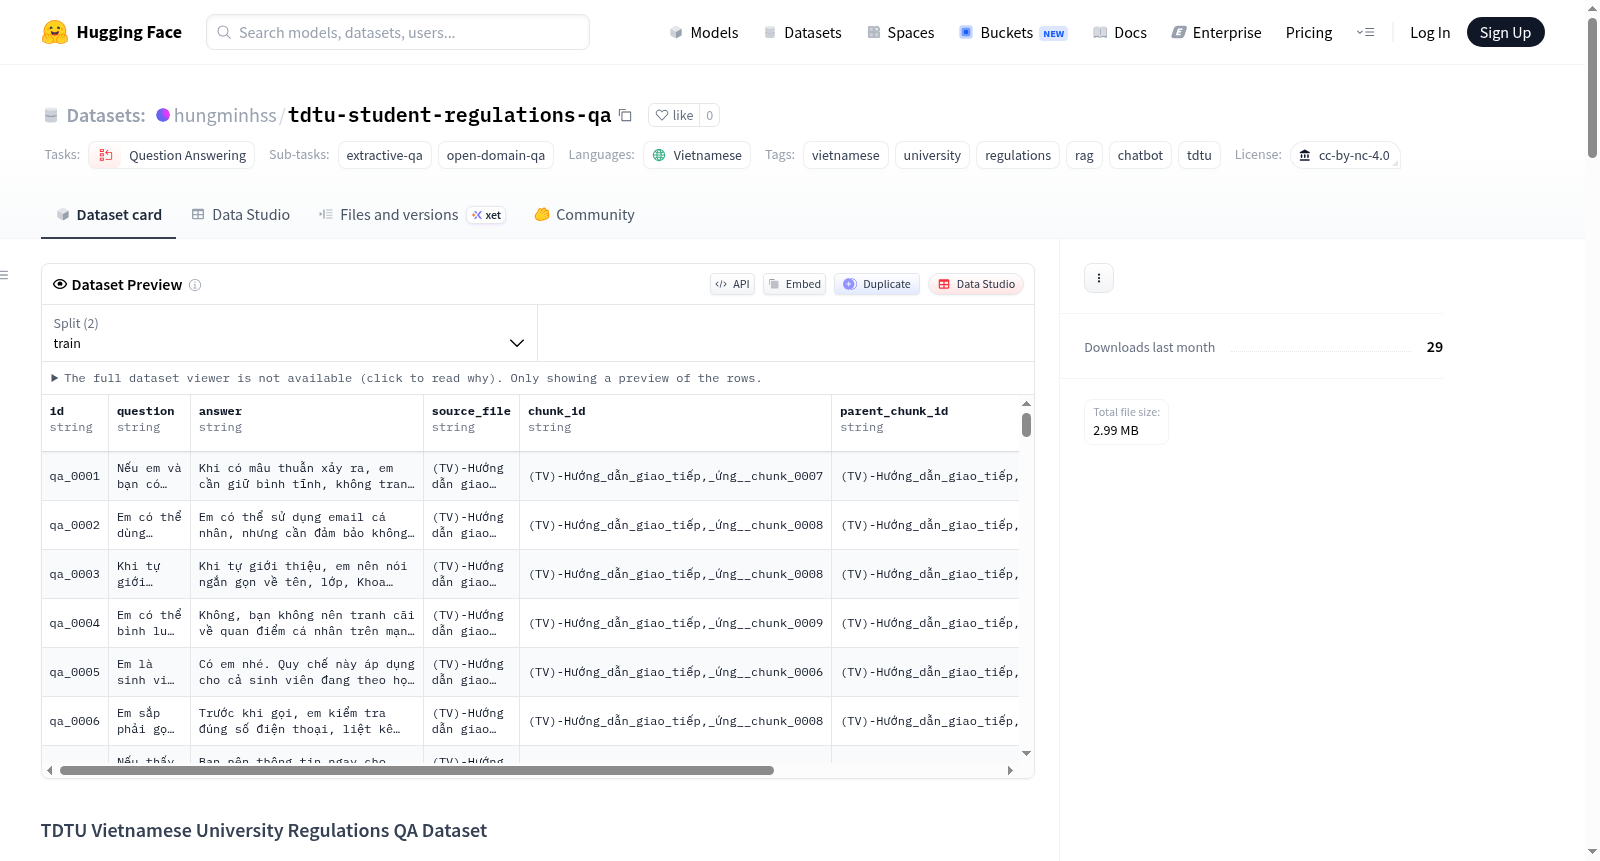Screen dimensions: 1600x861
Task: Click the answer cell in the qa_0005 row
Action: 307,672
